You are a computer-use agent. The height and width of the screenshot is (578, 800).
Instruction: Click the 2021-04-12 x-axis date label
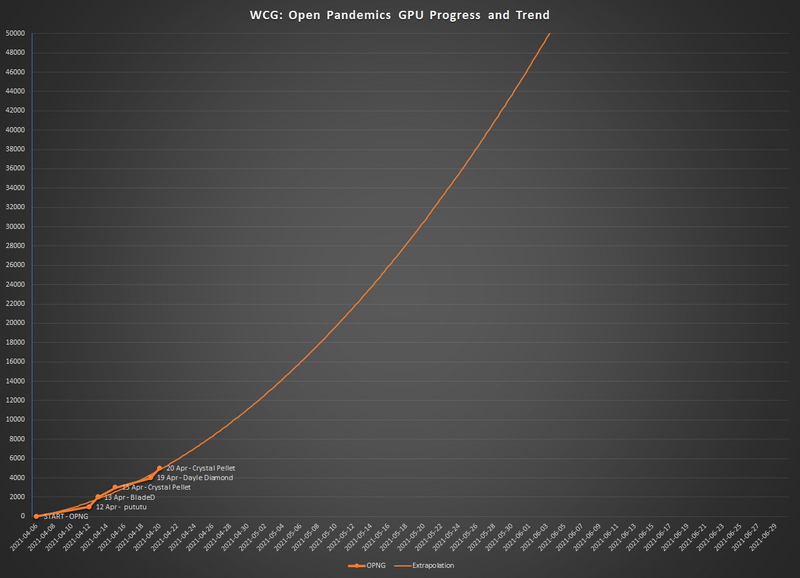point(78,537)
